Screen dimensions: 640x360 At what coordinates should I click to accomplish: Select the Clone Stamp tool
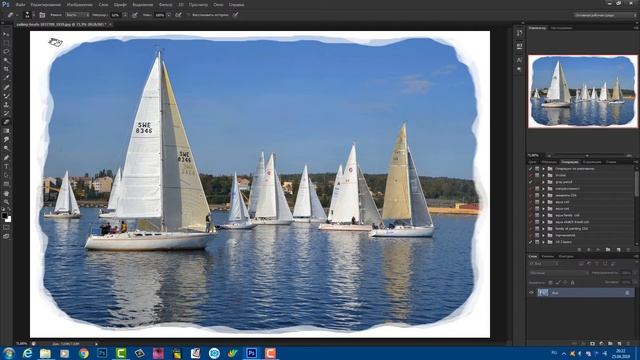[x=6, y=105]
